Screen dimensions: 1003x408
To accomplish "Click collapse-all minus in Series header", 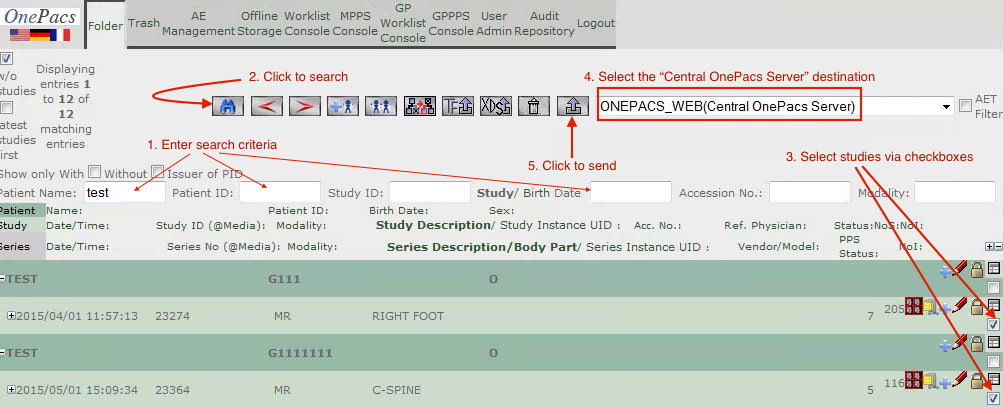I will (x=997, y=247).
